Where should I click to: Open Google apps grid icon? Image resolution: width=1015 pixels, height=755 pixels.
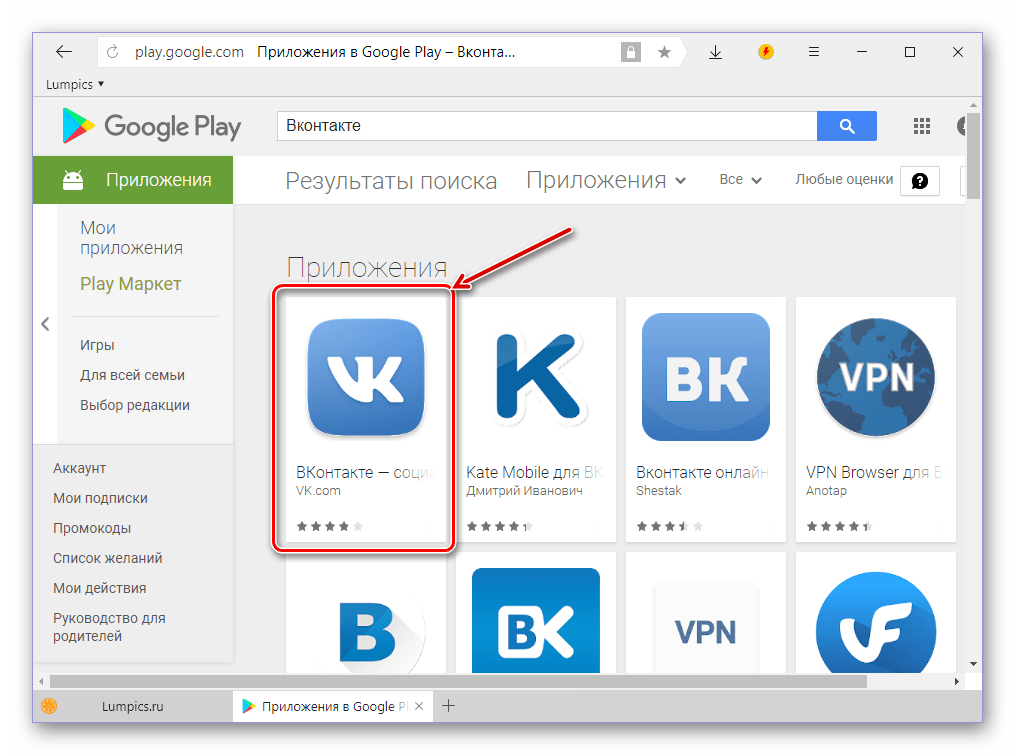(x=922, y=126)
